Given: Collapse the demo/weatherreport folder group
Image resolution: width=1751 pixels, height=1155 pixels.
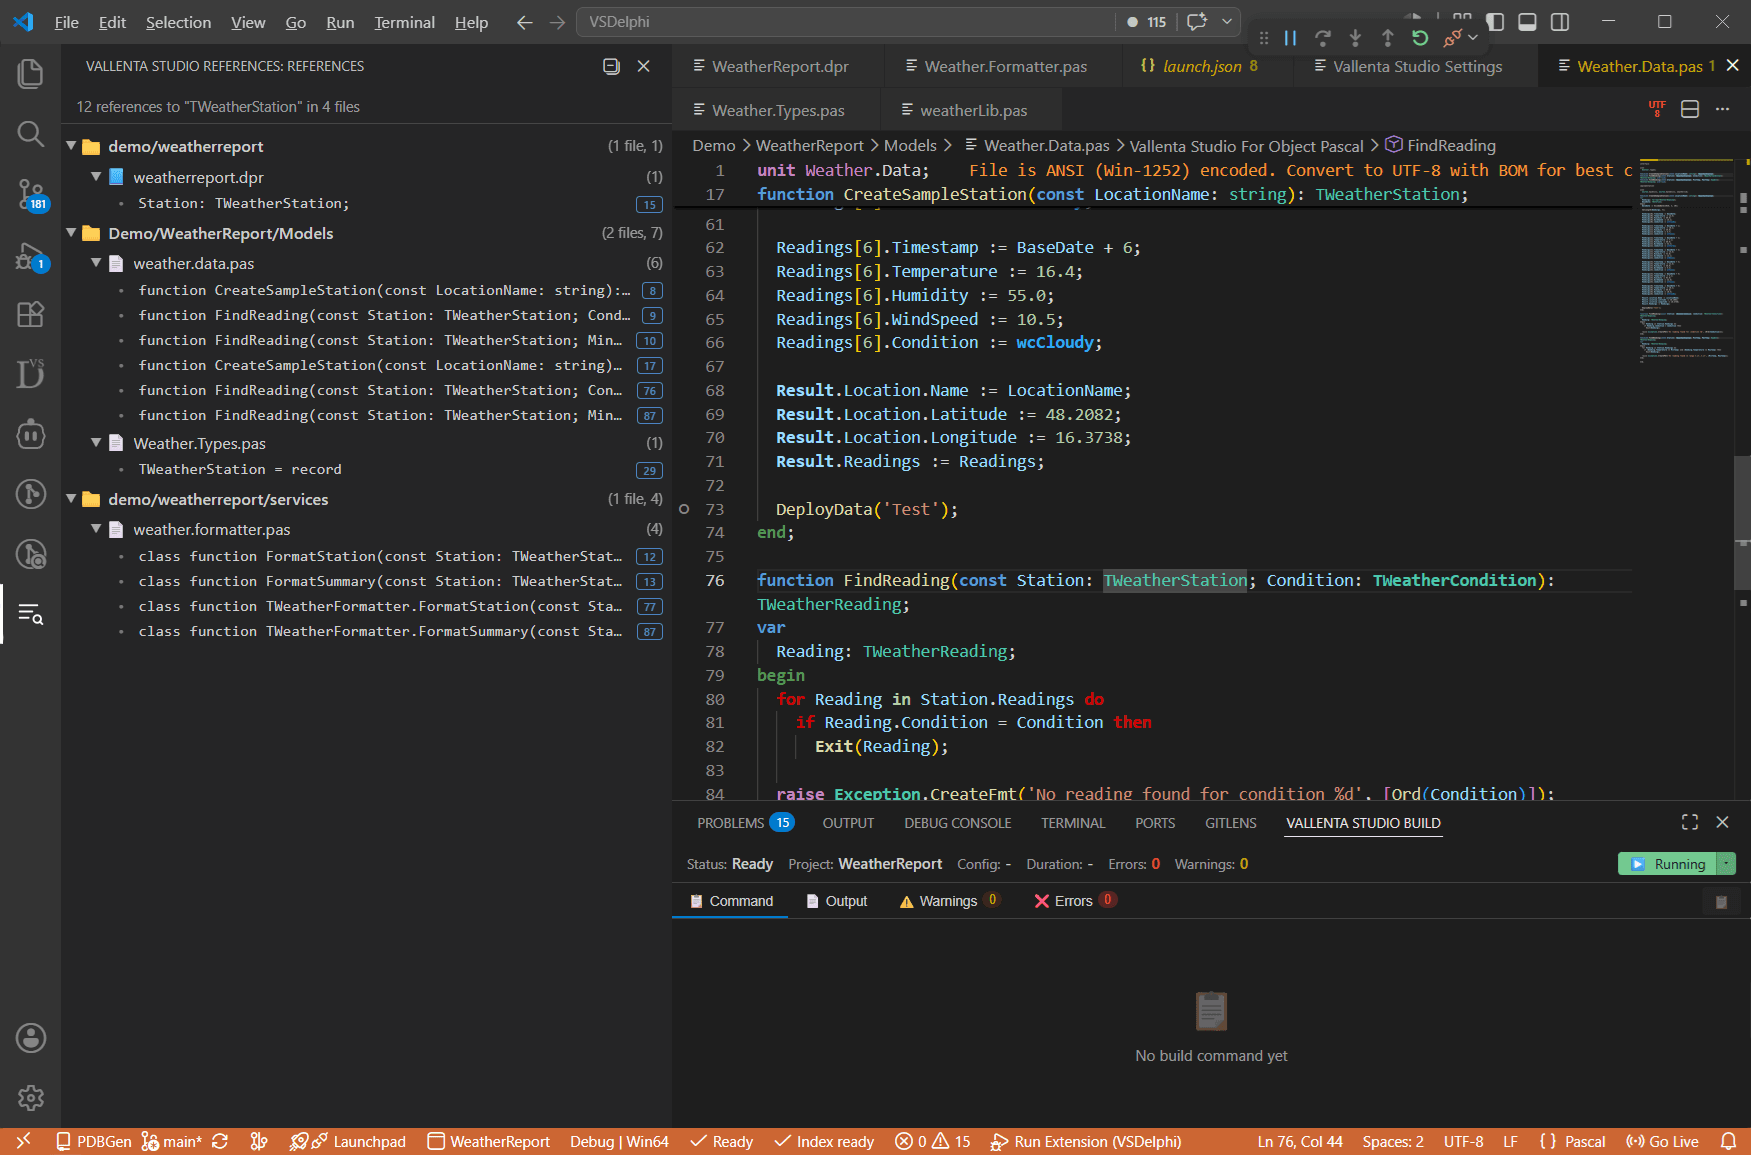Looking at the screenshot, I should pyautogui.click(x=72, y=146).
